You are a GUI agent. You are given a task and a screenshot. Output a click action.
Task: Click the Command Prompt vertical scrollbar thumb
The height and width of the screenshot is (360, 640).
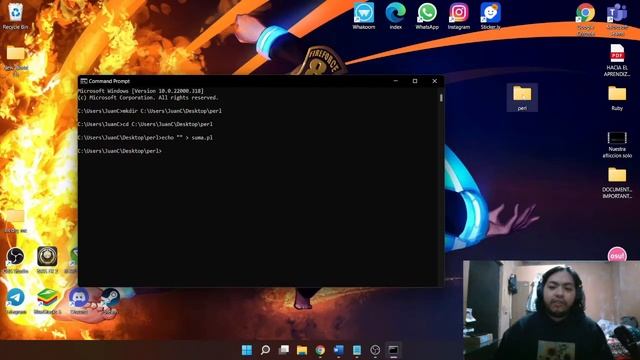[441, 98]
